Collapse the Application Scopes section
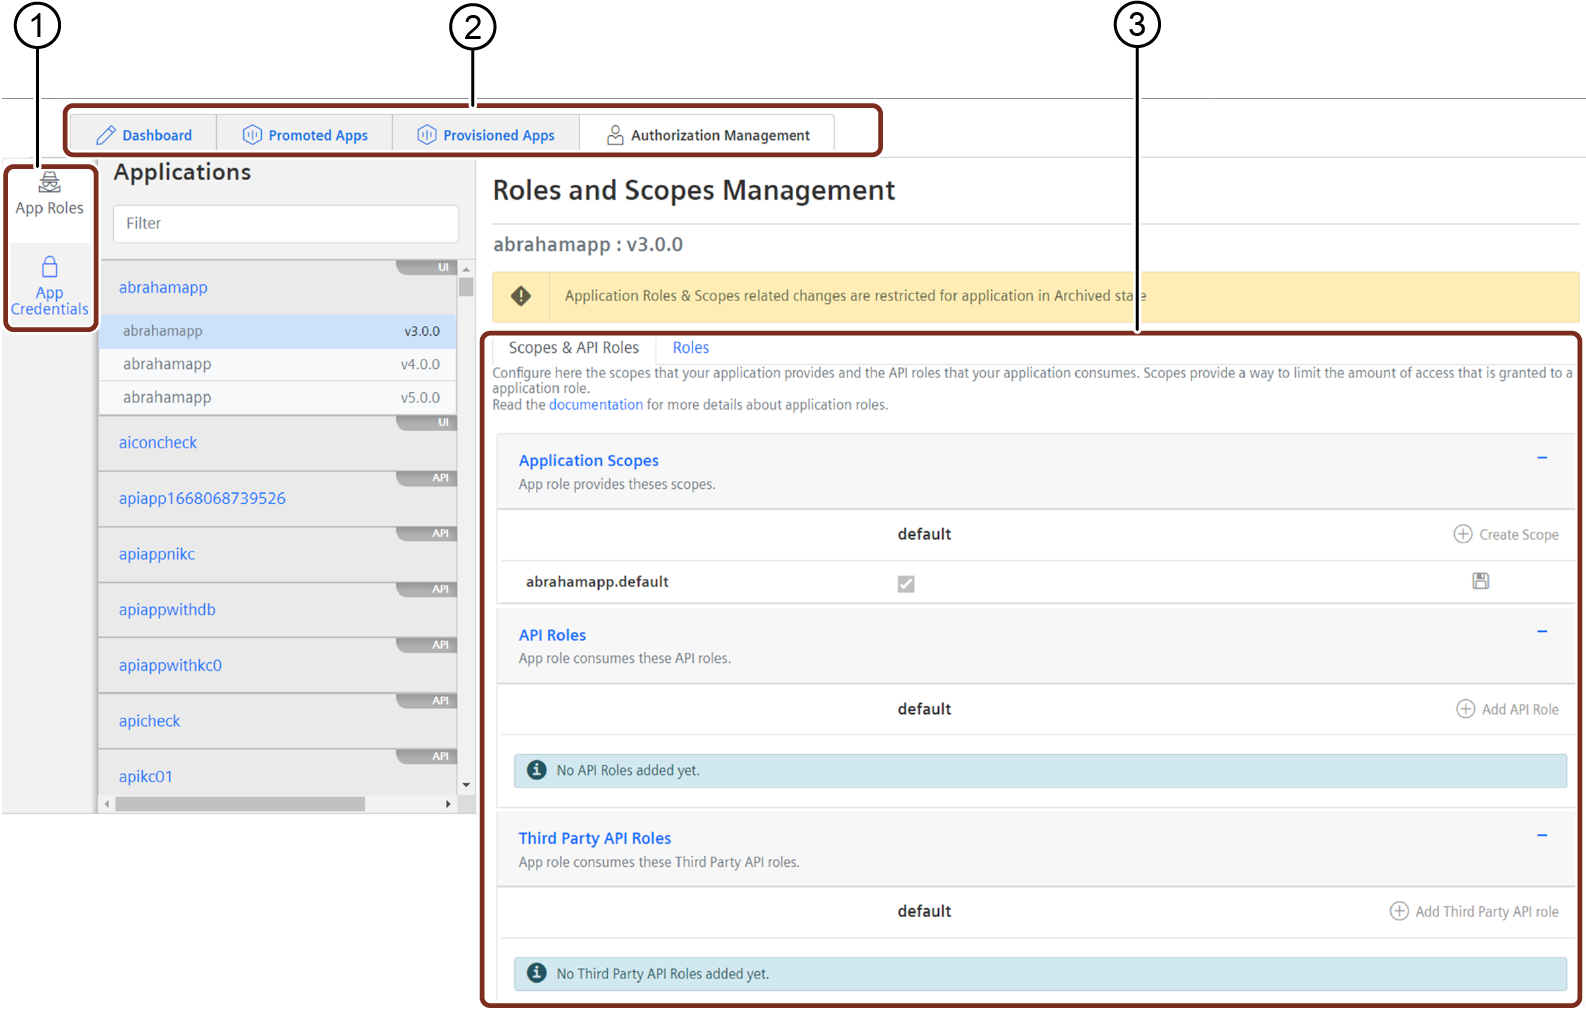 pyautogui.click(x=1542, y=458)
